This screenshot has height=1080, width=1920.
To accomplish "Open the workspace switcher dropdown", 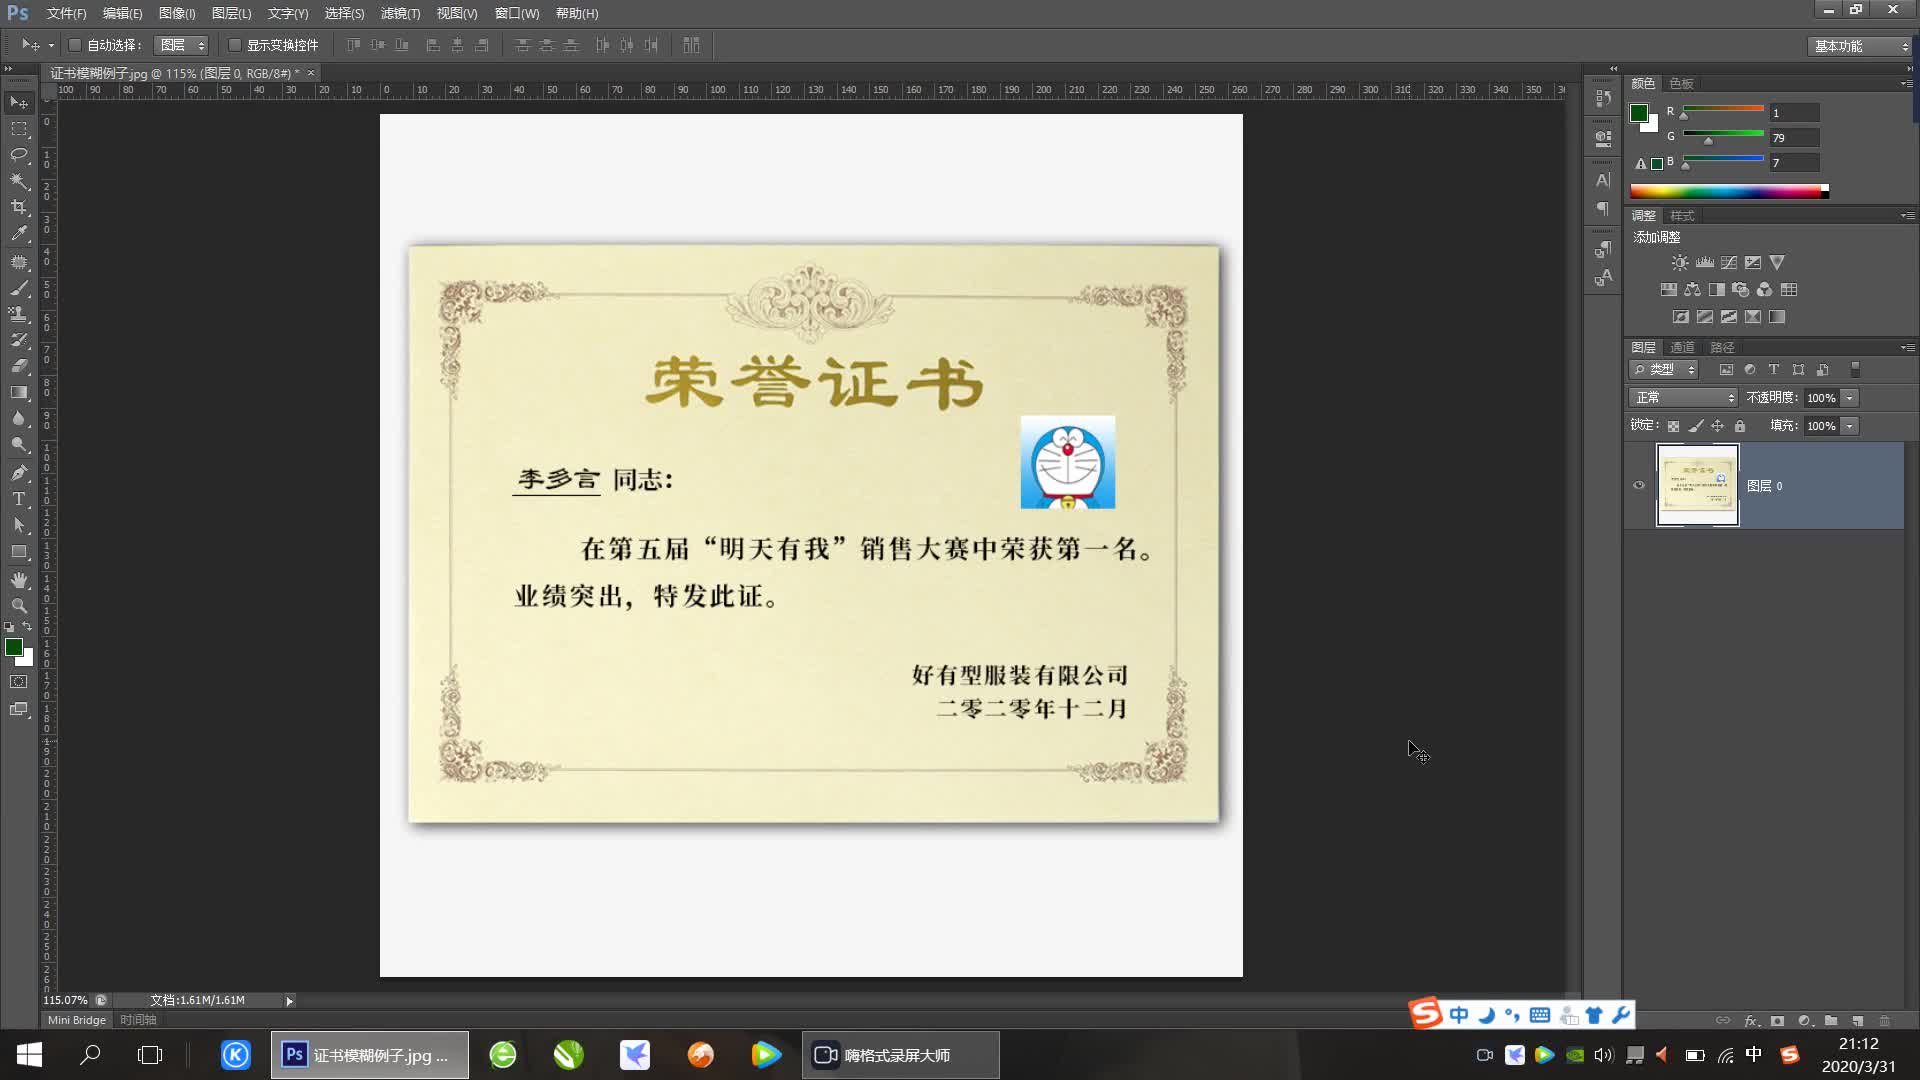I will tap(1861, 46).
